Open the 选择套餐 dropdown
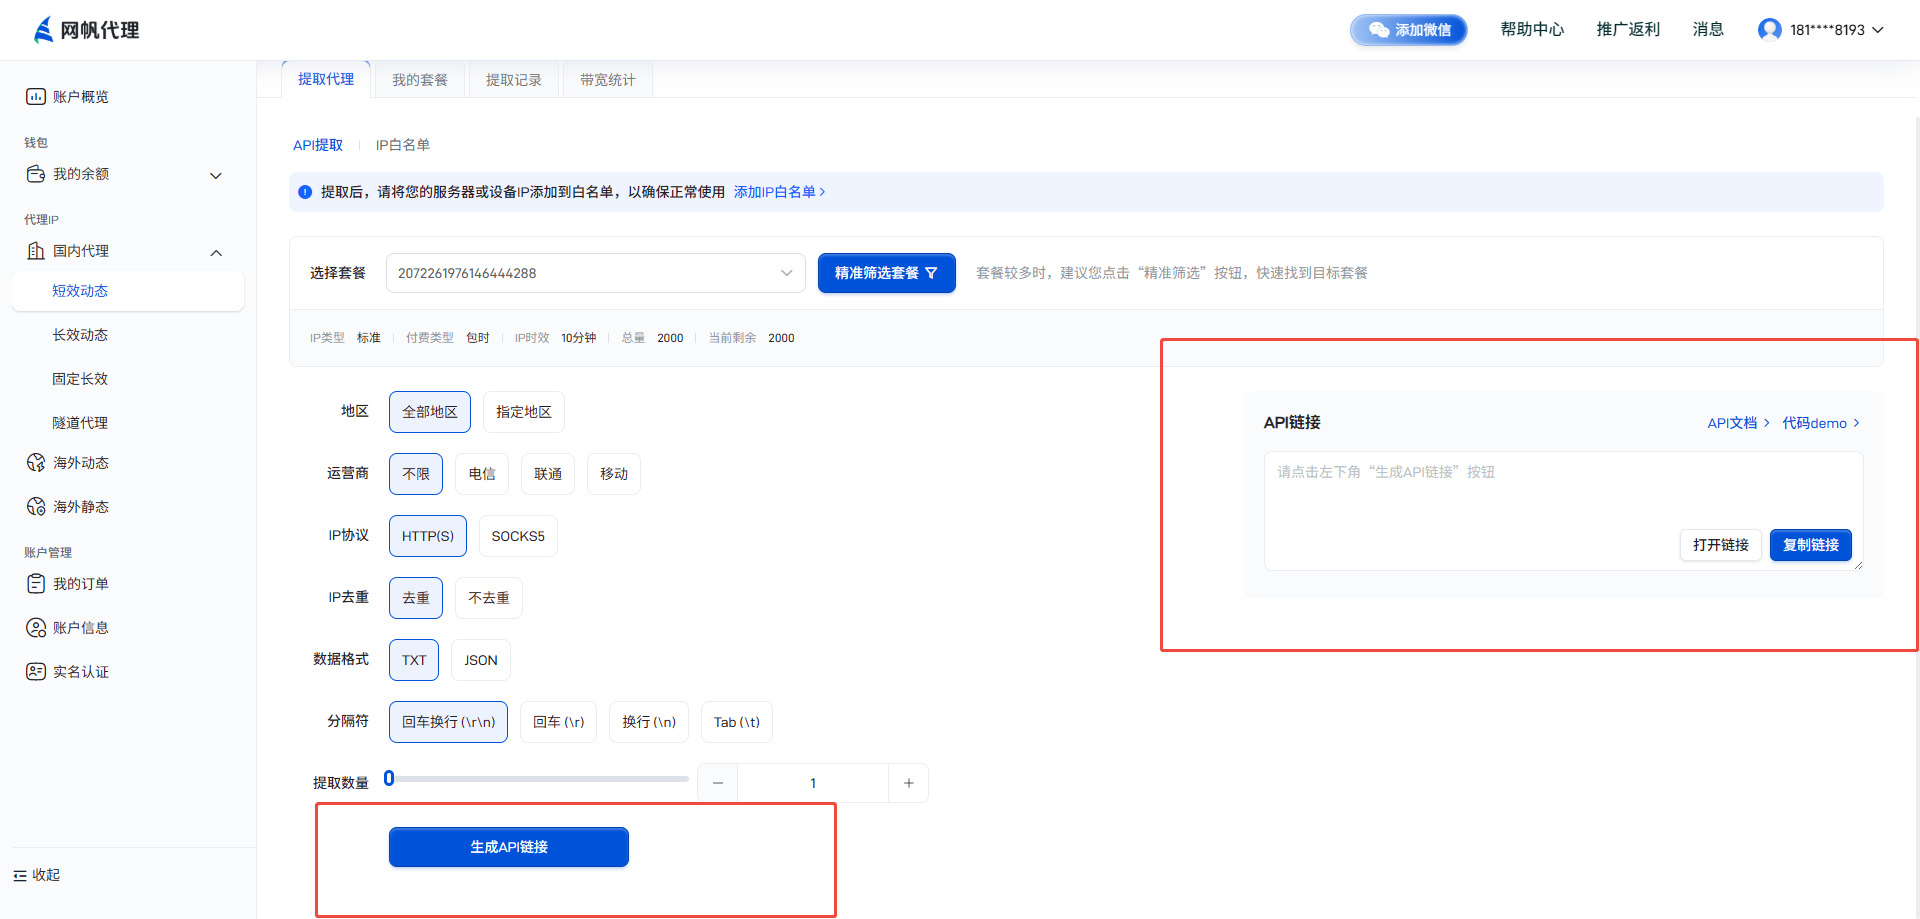1920x919 pixels. coord(596,273)
